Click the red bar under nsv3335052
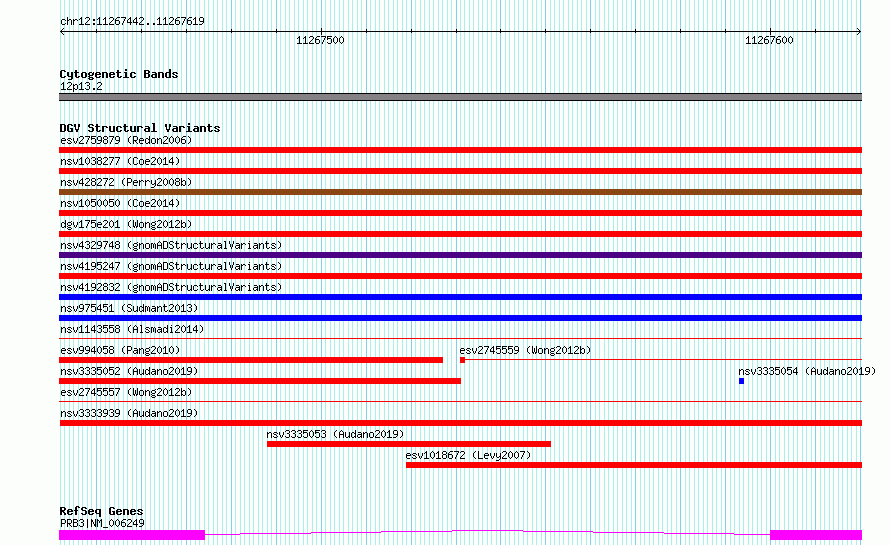Image resolution: width=890 pixels, height=545 pixels. click(260, 381)
